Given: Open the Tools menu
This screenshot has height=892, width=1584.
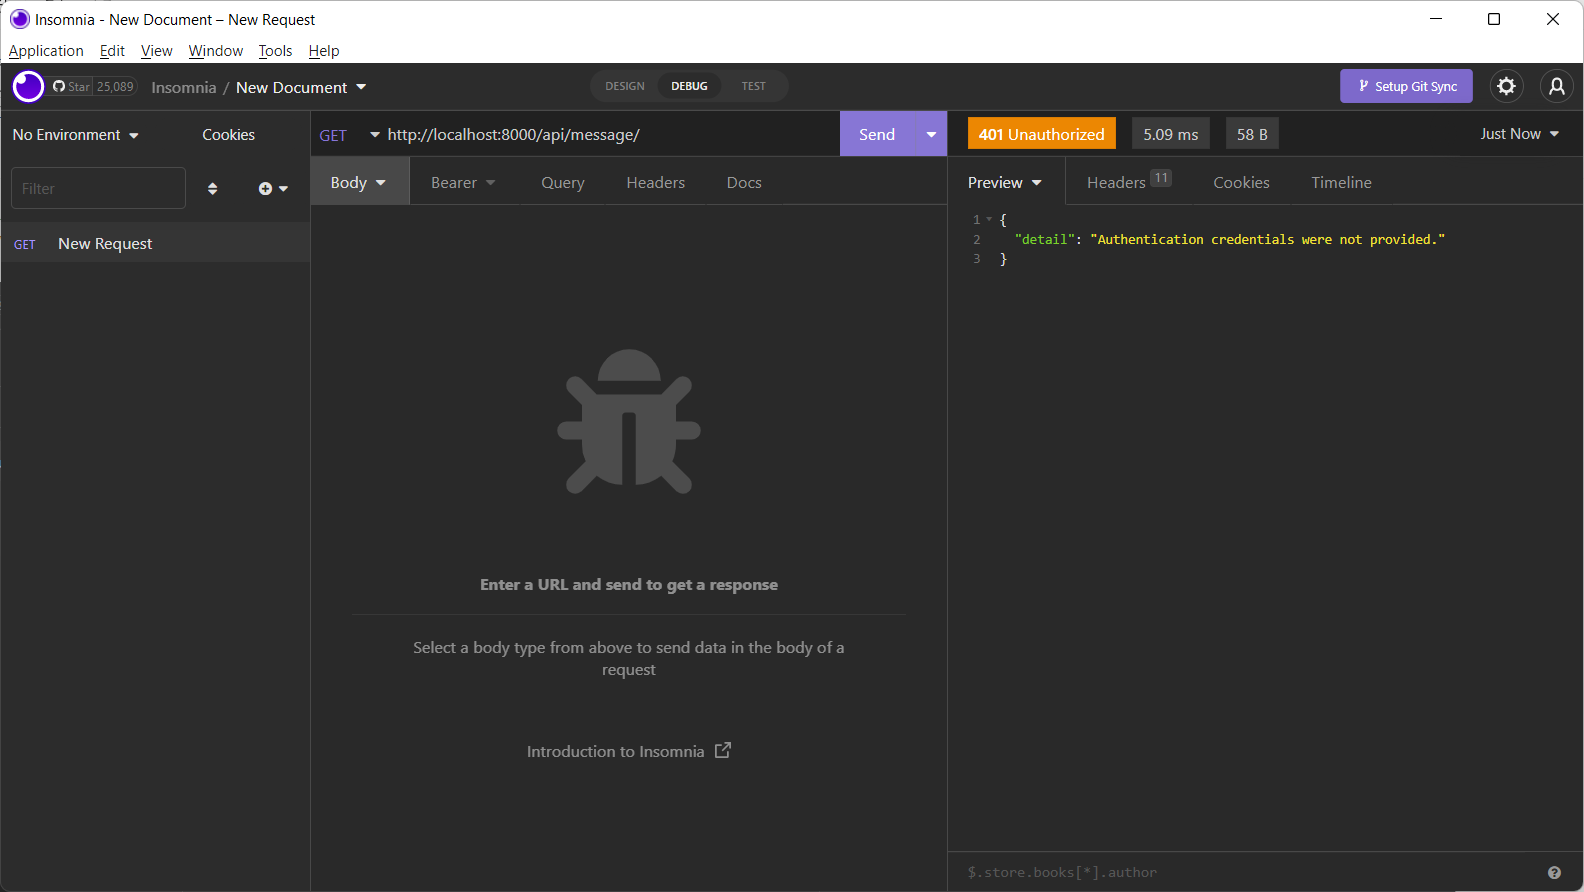Looking at the screenshot, I should coord(275,51).
